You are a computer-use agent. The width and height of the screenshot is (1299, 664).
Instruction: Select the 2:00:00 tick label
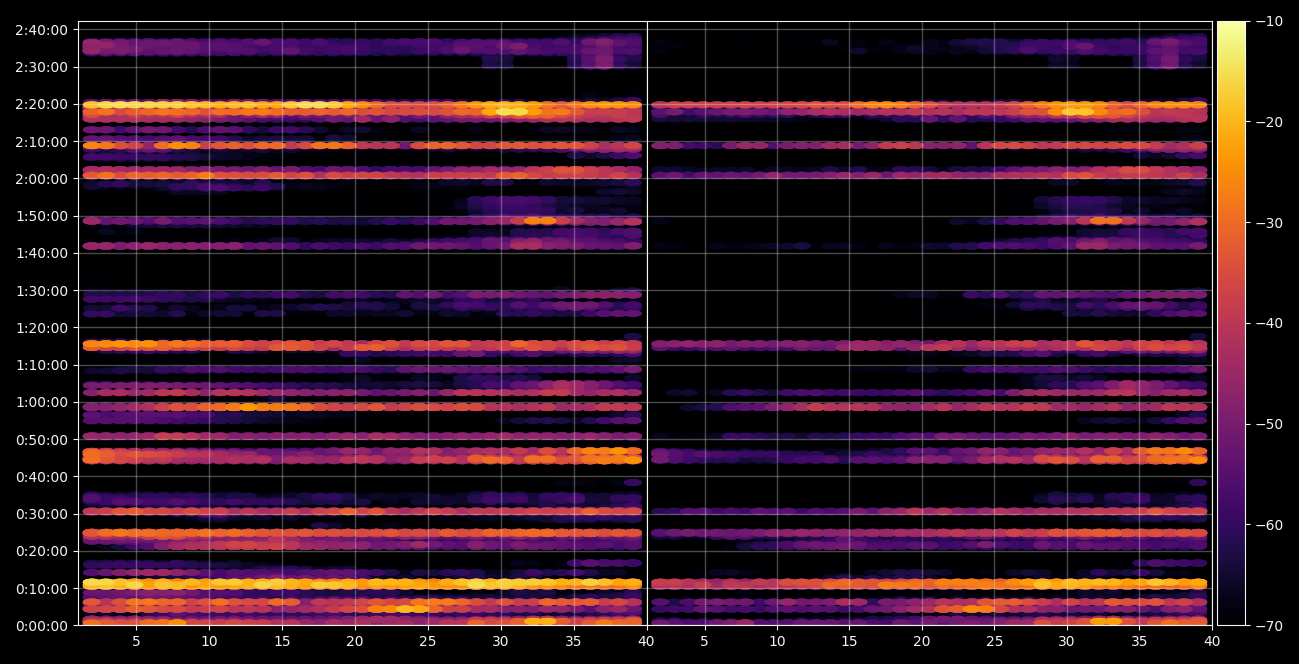41,179
